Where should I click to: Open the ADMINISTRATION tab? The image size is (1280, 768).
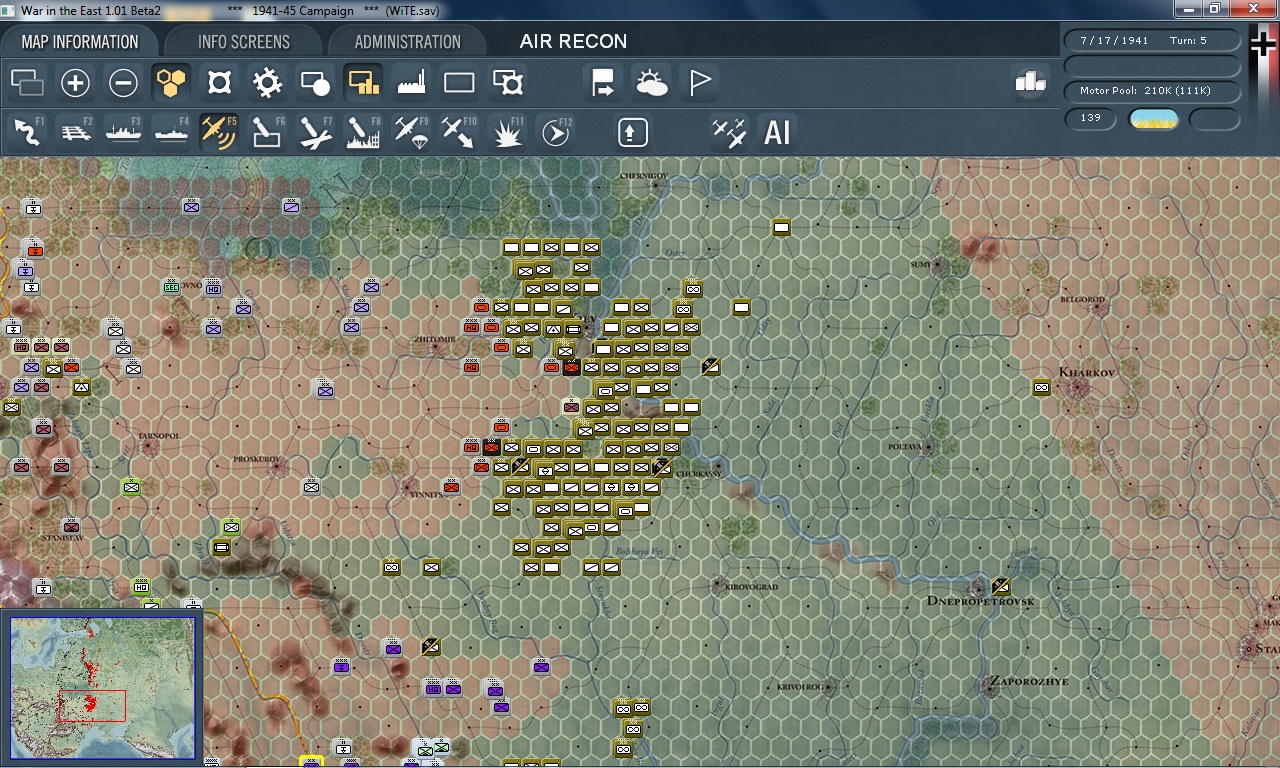click(407, 42)
